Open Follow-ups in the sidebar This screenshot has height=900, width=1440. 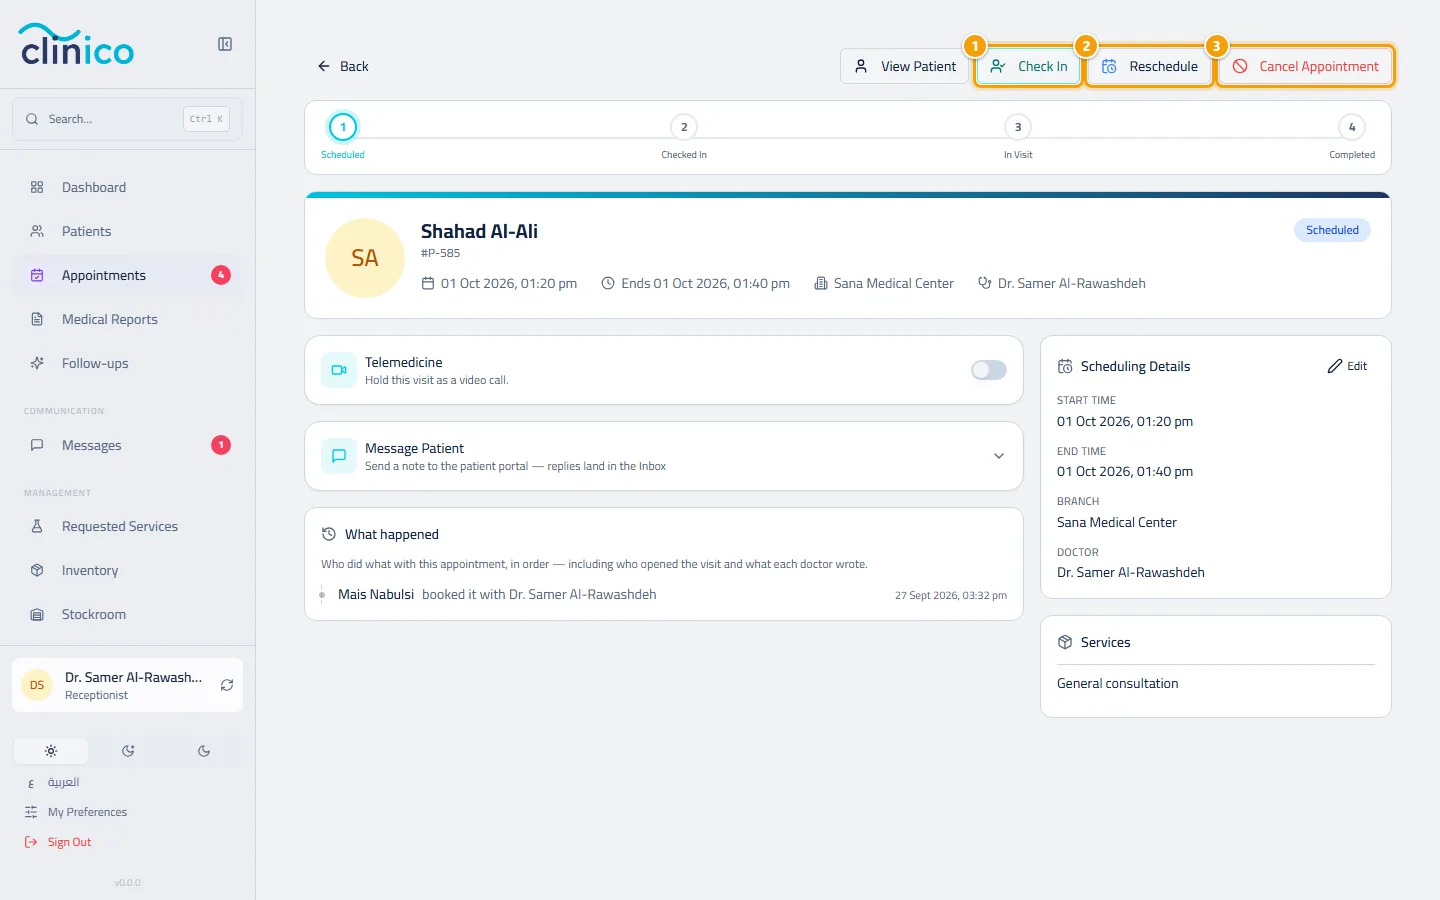point(127,363)
